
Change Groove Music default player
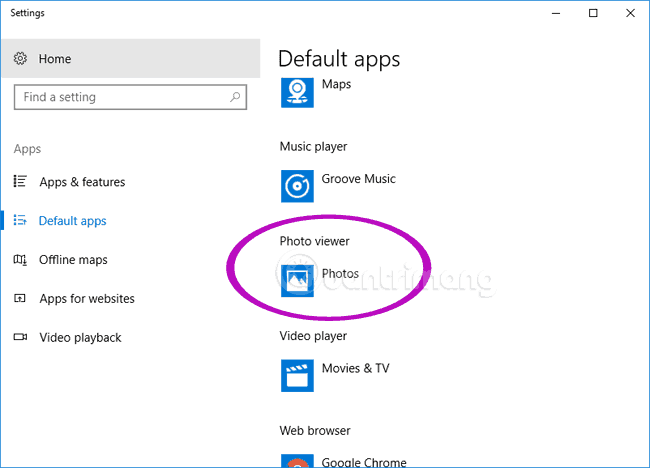pos(359,179)
